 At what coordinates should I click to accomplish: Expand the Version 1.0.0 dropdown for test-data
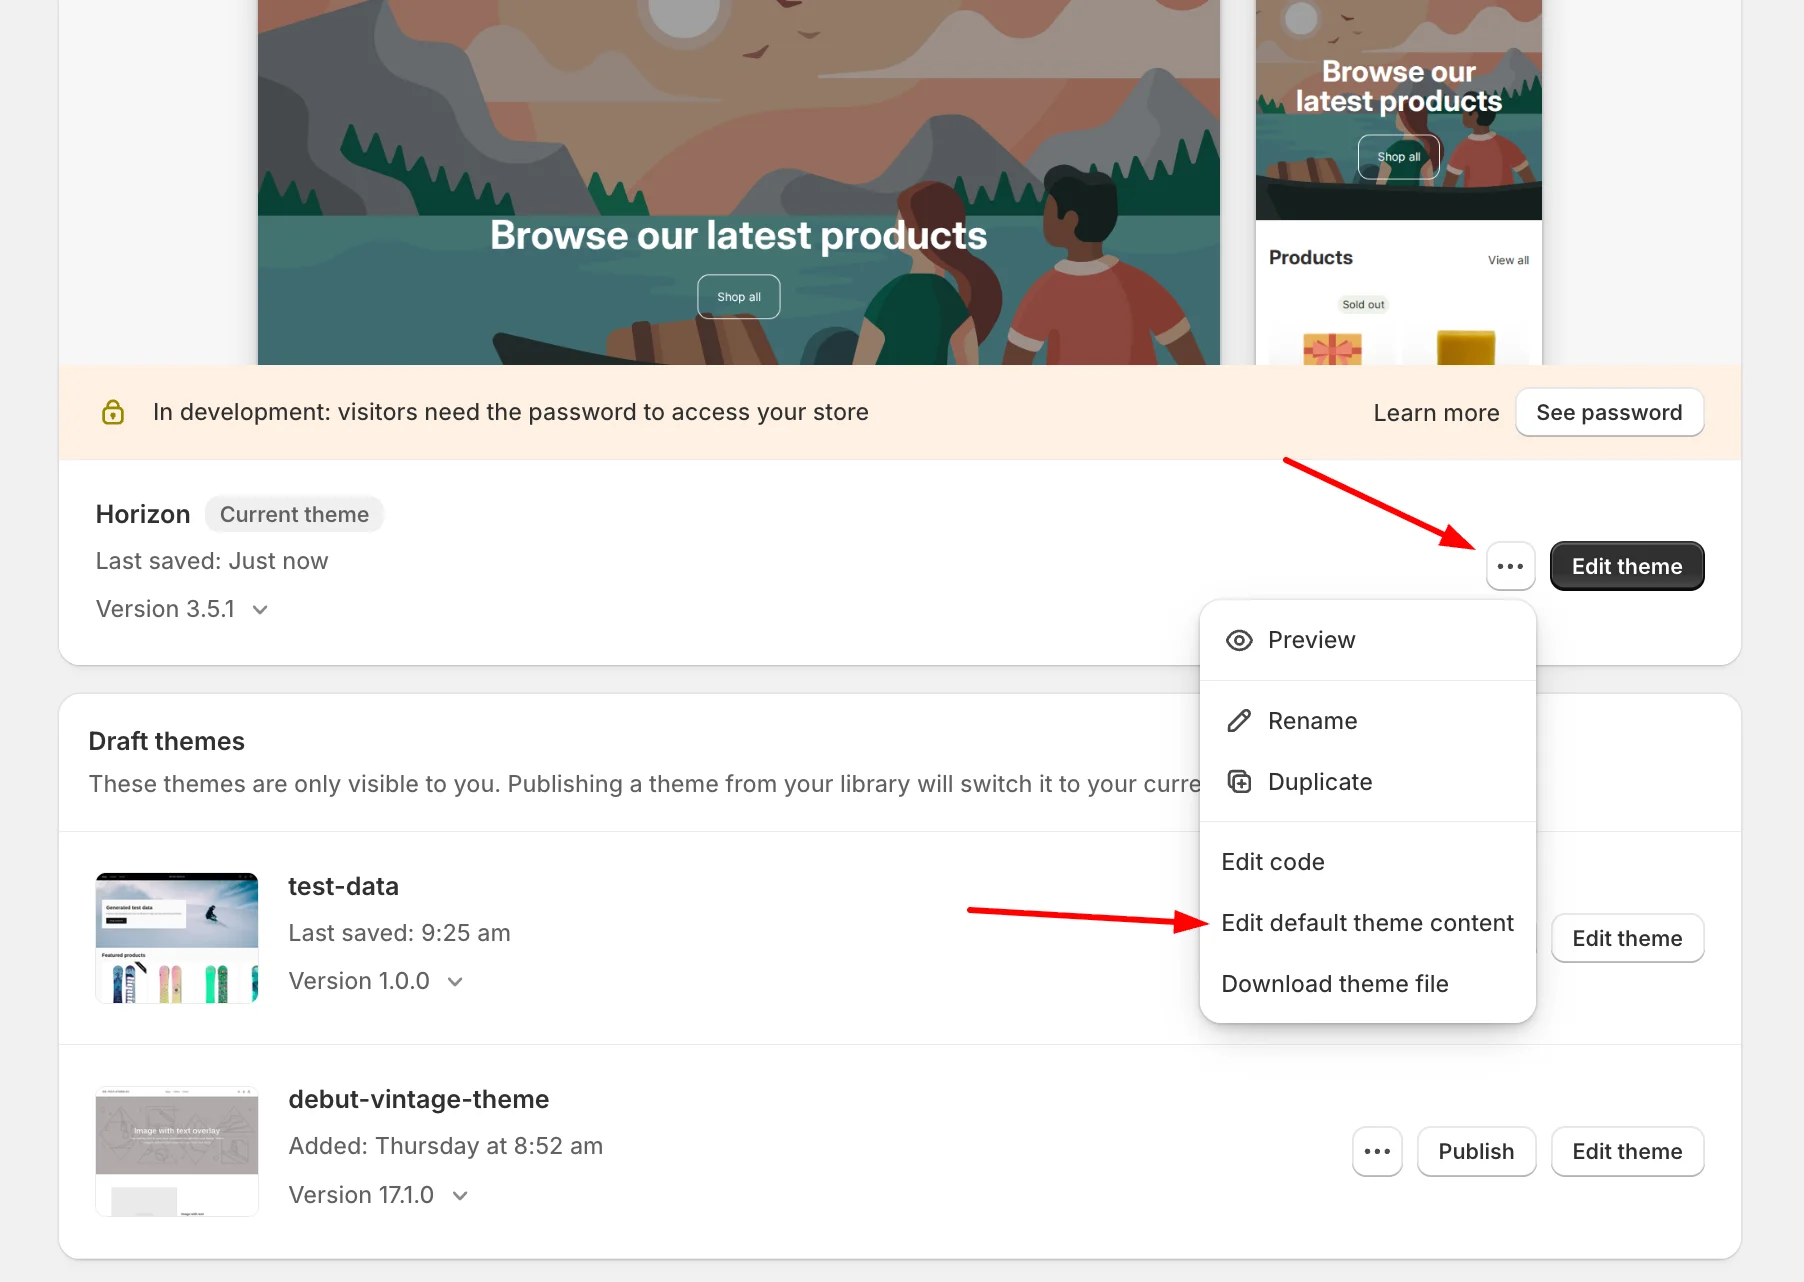click(455, 981)
